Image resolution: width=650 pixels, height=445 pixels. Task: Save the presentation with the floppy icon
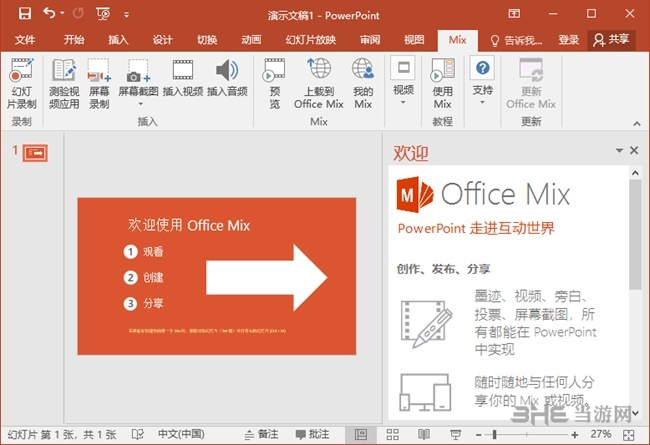pos(25,14)
